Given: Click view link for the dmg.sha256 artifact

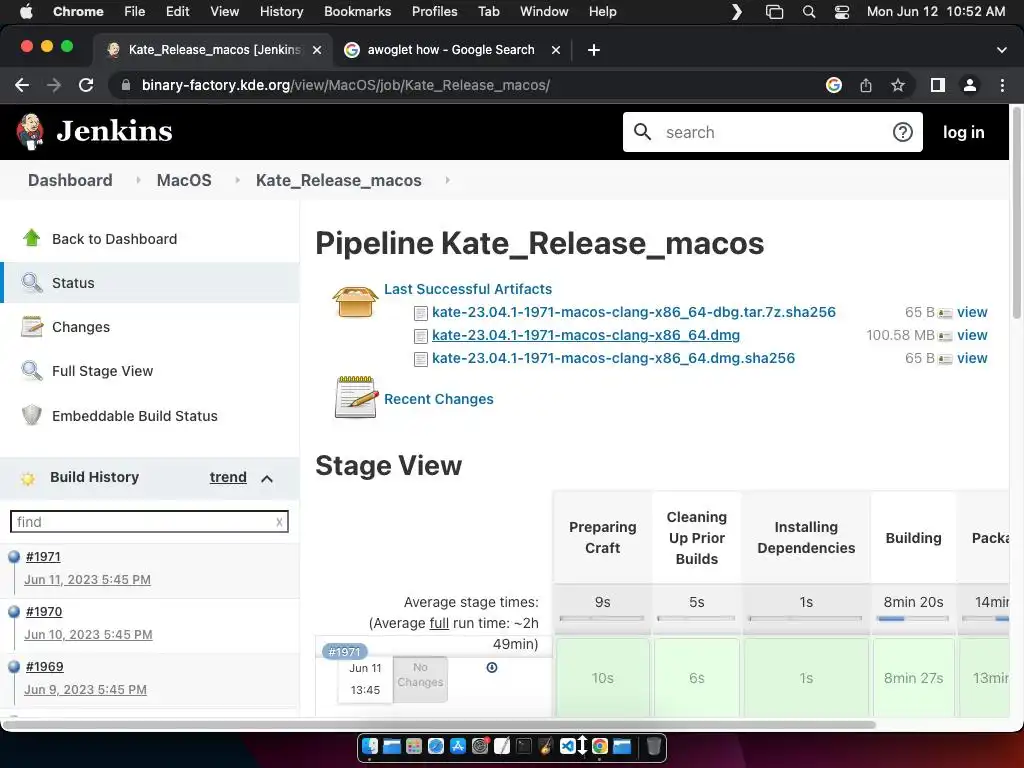Looking at the screenshot, I should (x=972, y=358).
